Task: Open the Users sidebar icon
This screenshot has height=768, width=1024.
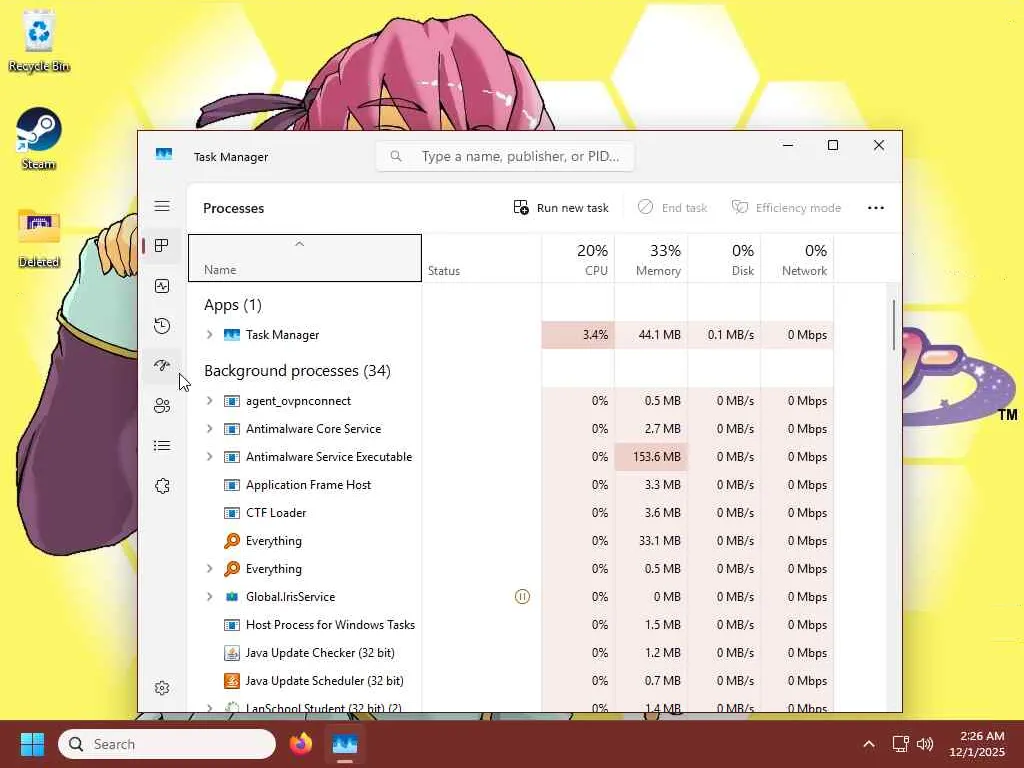Action: tap(162, 406)
